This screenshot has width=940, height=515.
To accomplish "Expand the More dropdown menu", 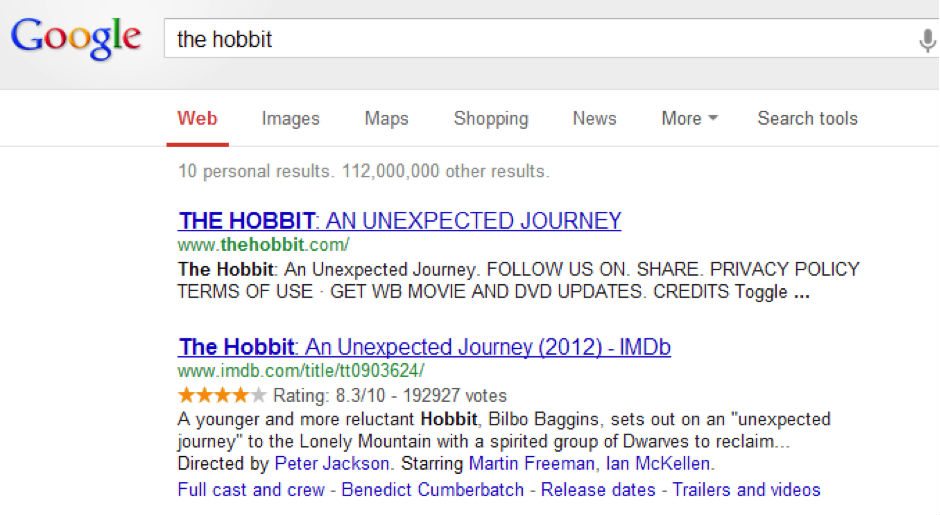I will click(x=689, y=118).
